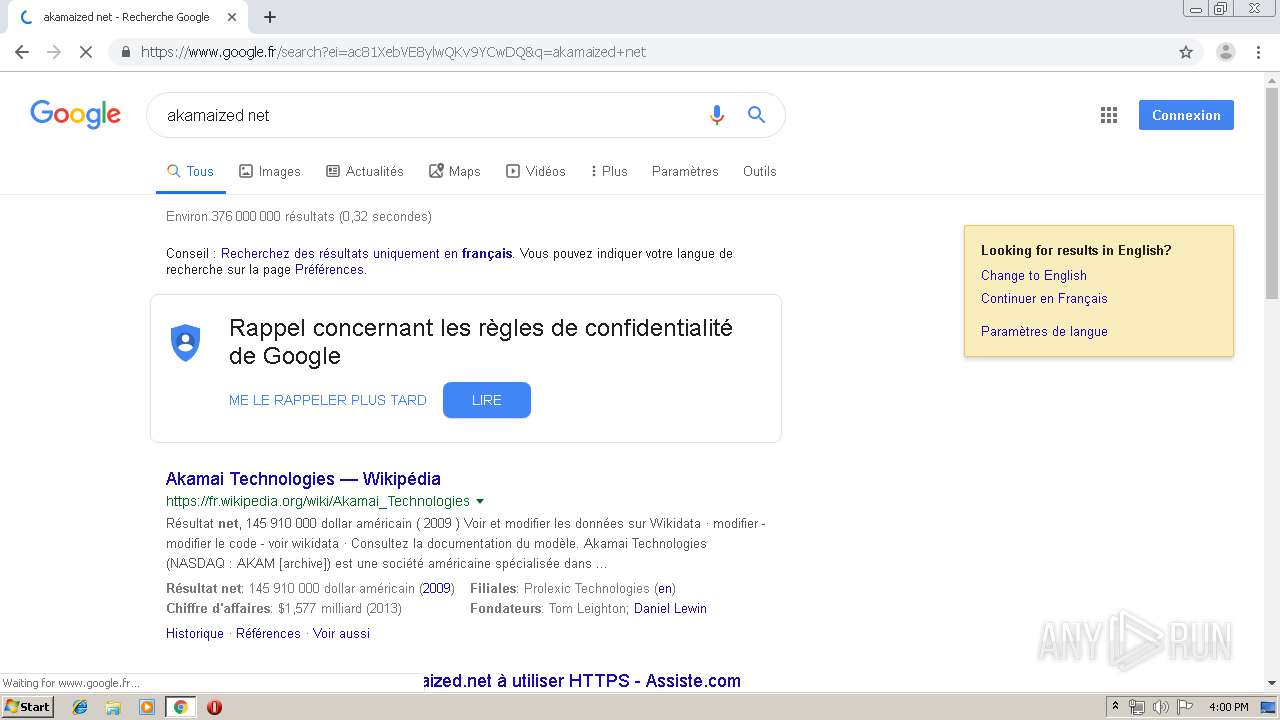The height and width of the screenshot is (720, 1280).
Task: Click Recherchez des résultats uniquement en français
Action: [367, 254]
